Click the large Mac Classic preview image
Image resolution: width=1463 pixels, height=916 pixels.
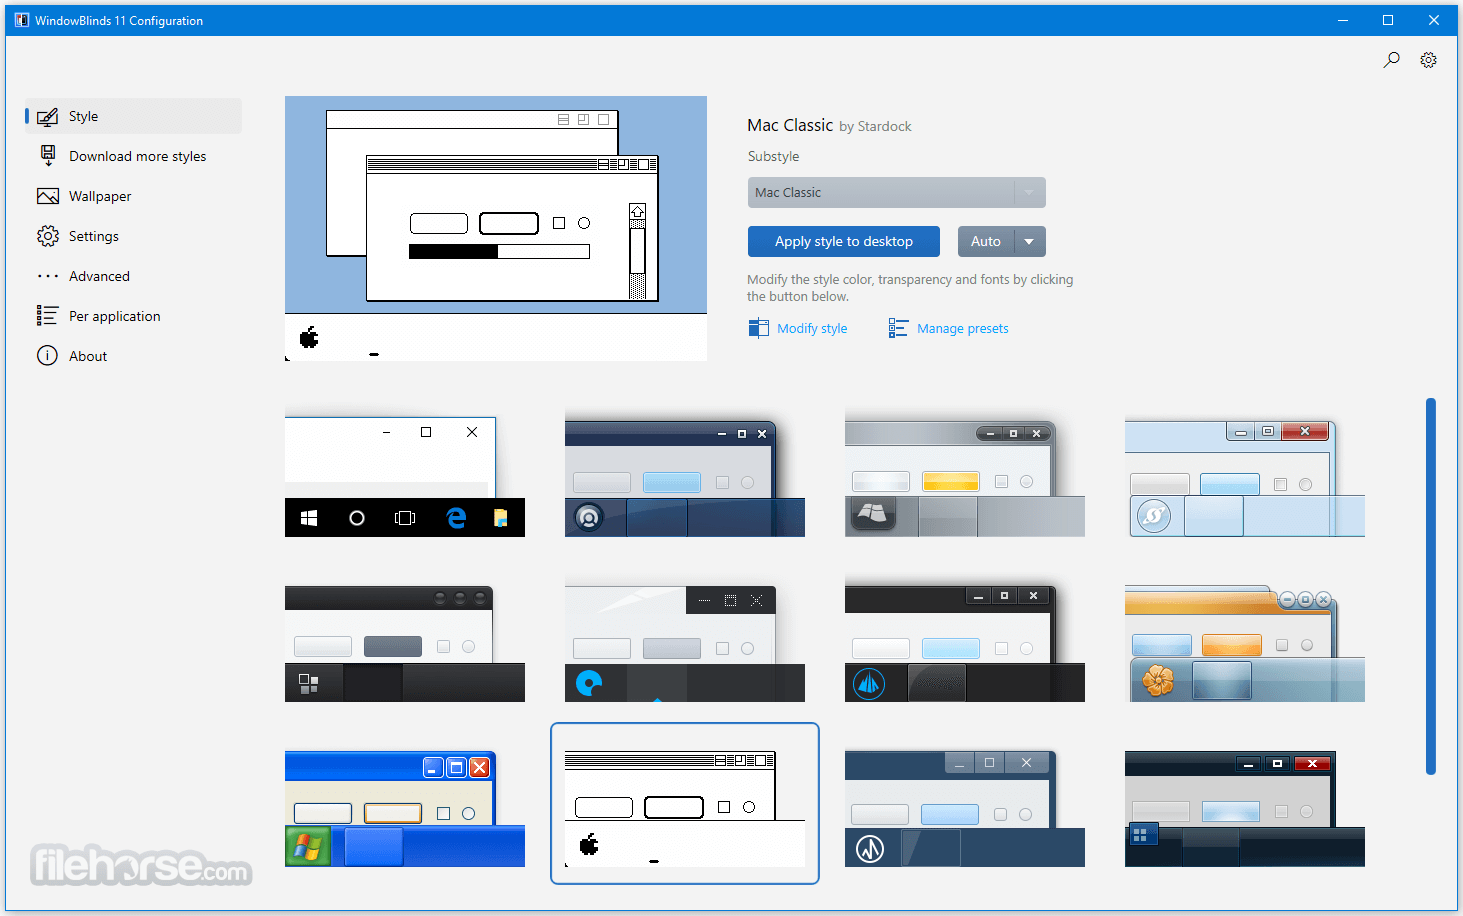pyautogui.click(x=496, y=228)
